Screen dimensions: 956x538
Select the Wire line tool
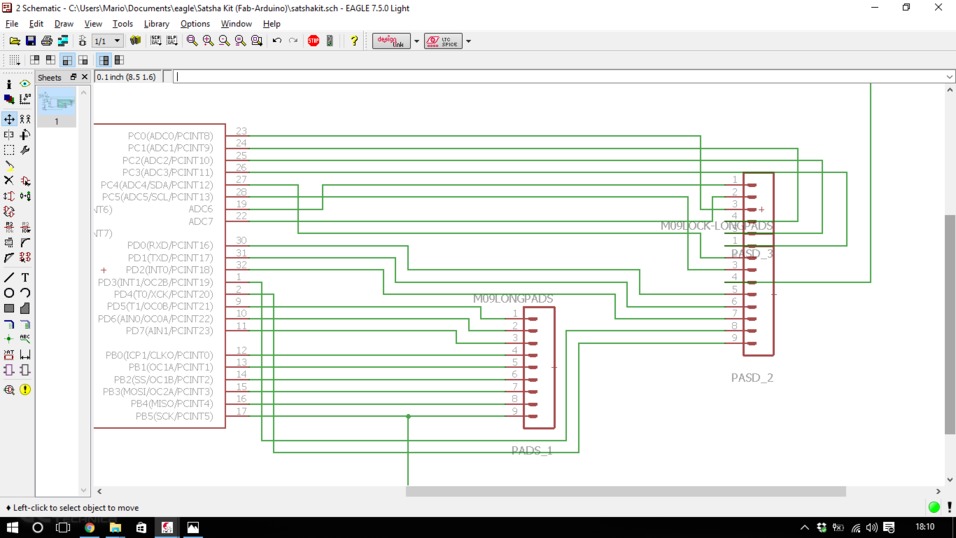coord(9,278)
